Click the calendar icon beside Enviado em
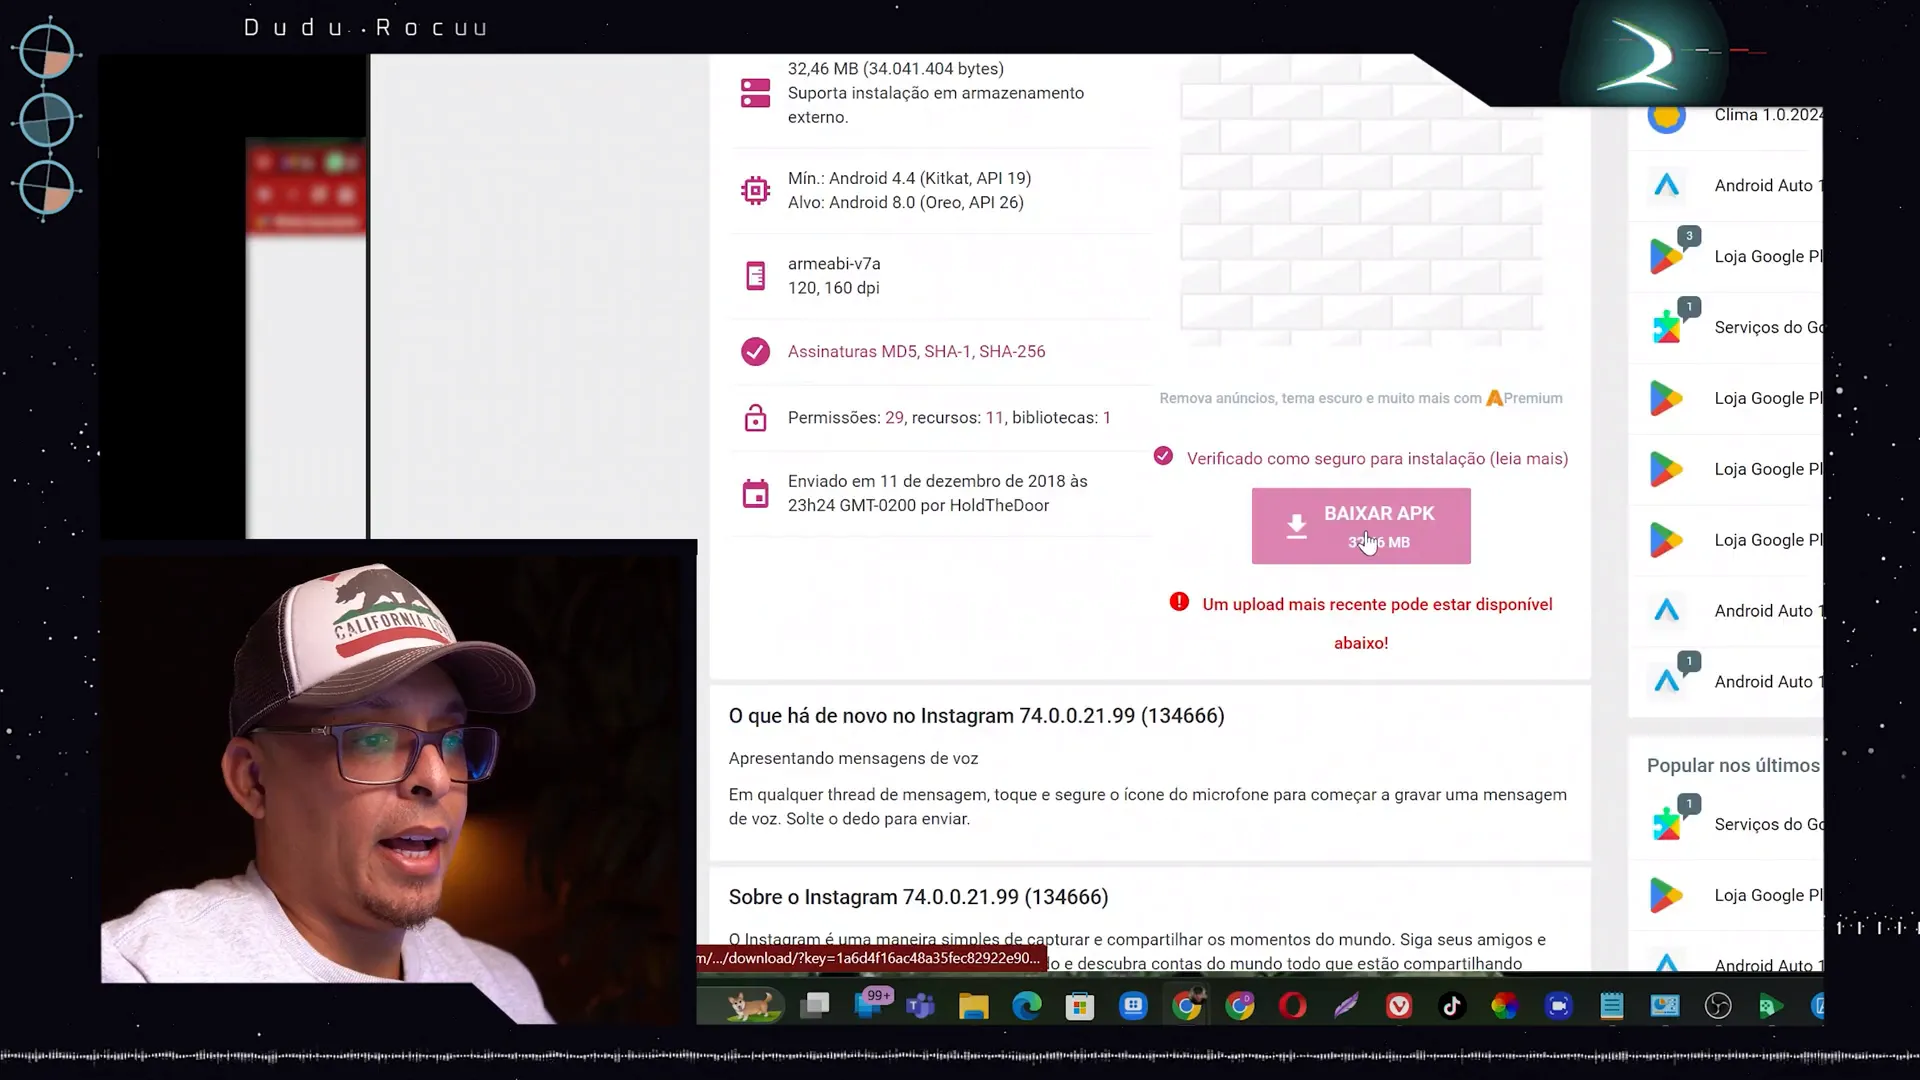Screen dimensions: 1920x1080 pos(755,493)
